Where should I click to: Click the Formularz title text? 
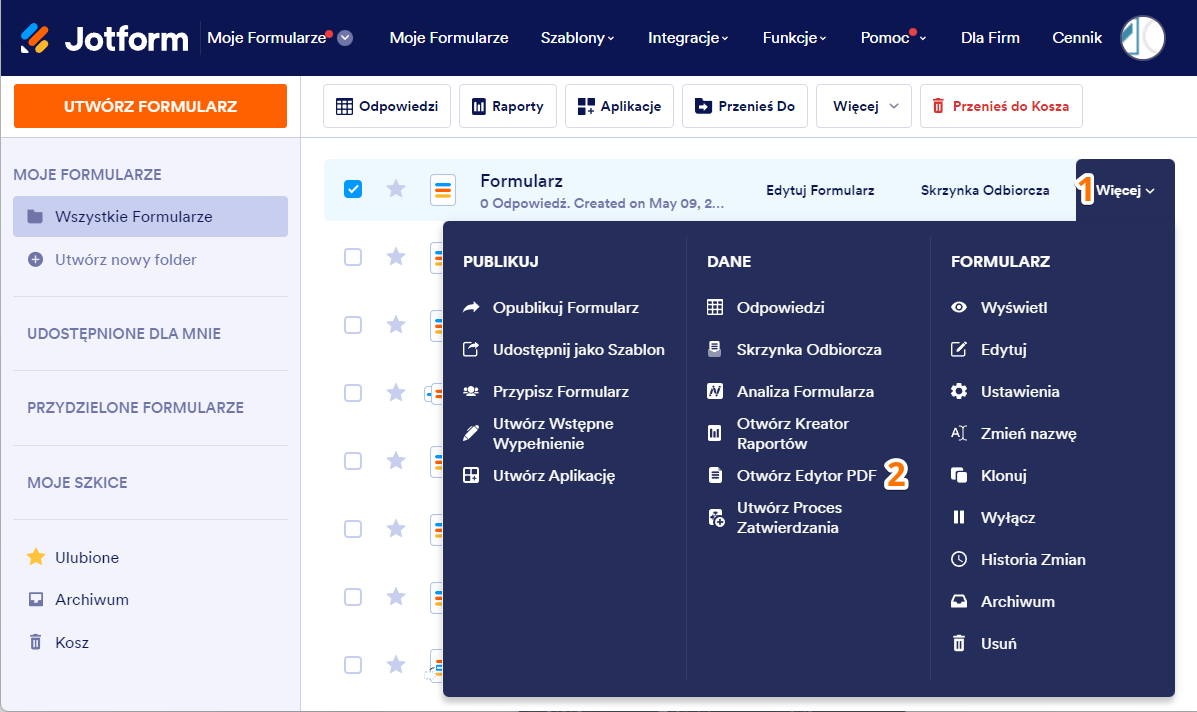pyautogui.click(x=521, y=181)
